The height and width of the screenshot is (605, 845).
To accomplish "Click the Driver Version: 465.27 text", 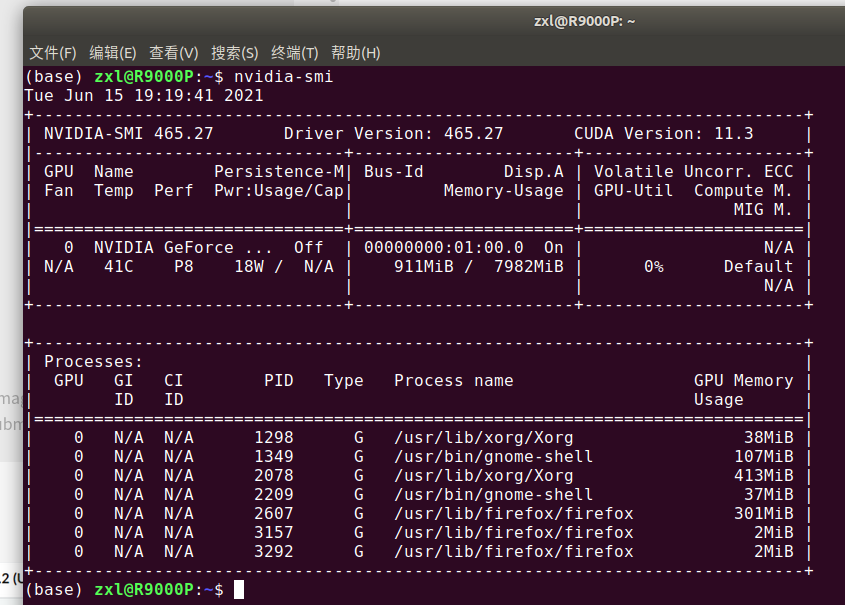I will coord(393,134).
